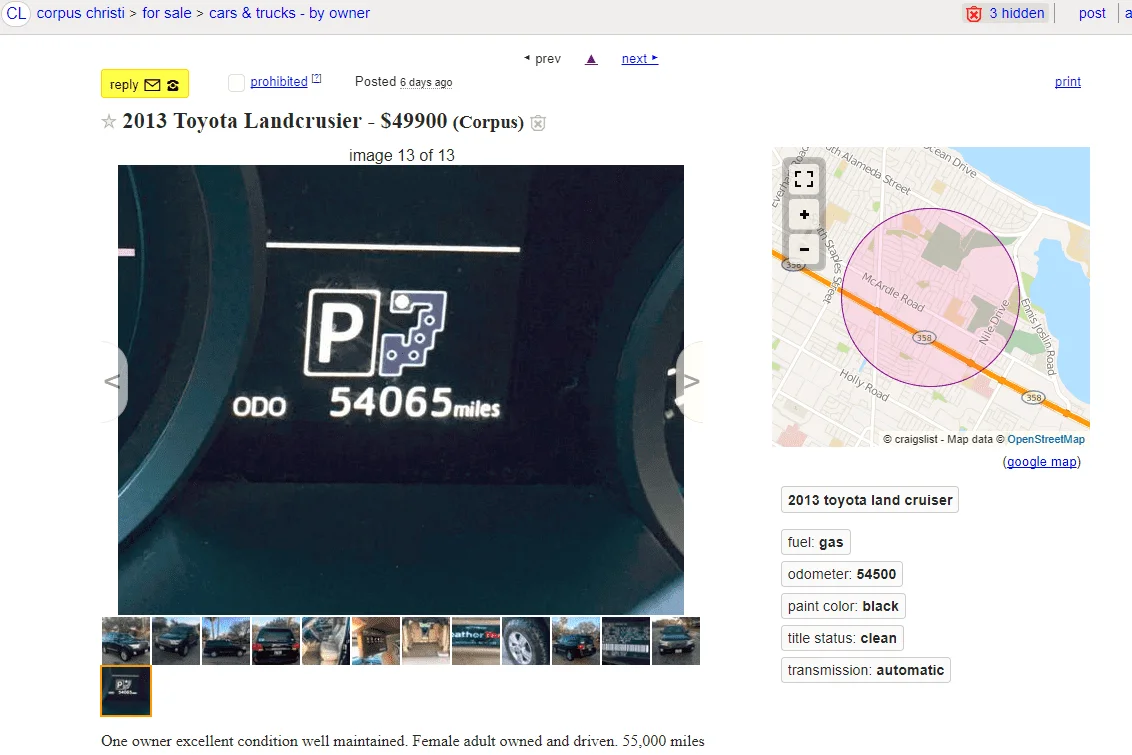Image resolution: width=1132 pixels, height=755 pixels.
Task: Show next image with right arrow
Action: tap(689, 381)
